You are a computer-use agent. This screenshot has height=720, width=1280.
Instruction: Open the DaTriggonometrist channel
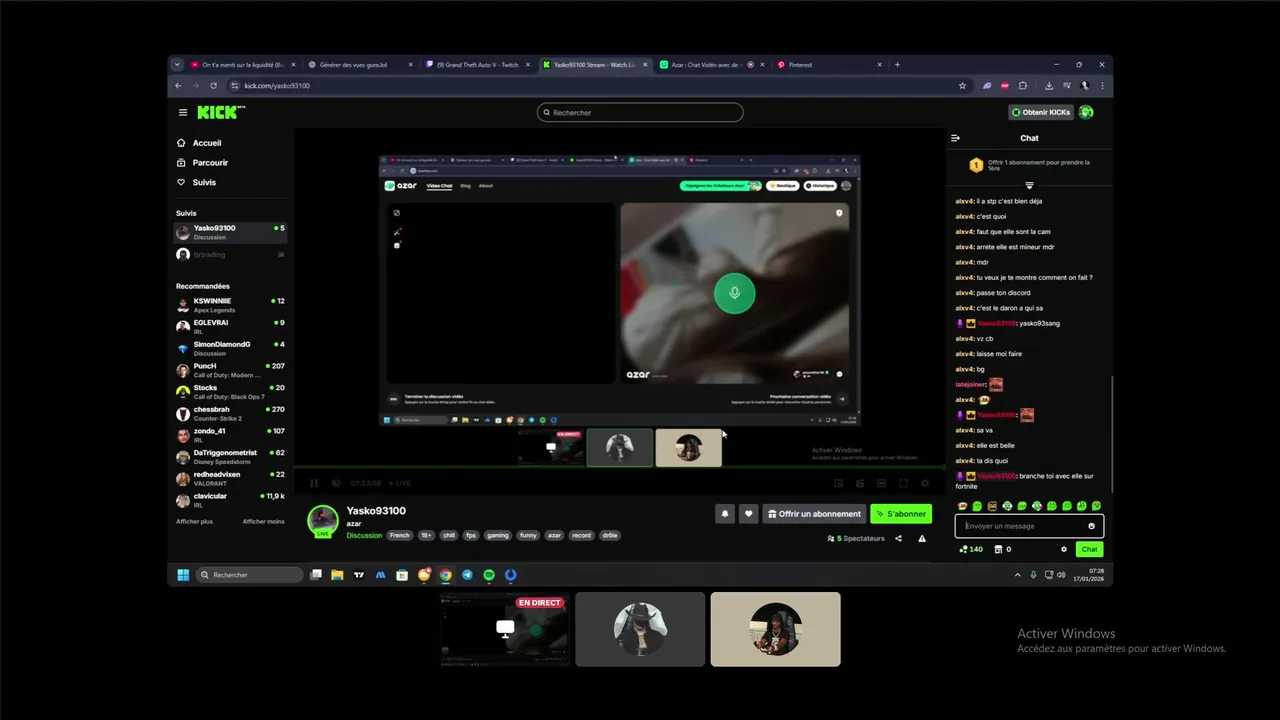point(230,457)
